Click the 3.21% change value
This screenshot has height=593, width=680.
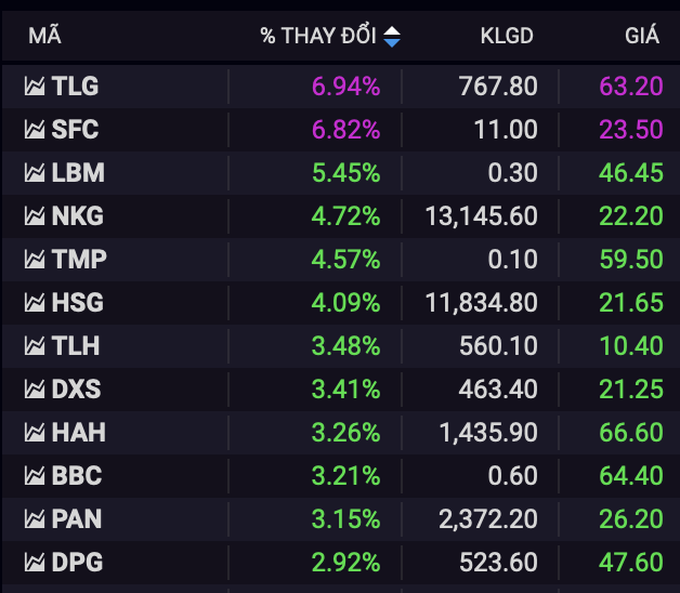[346, 475]
